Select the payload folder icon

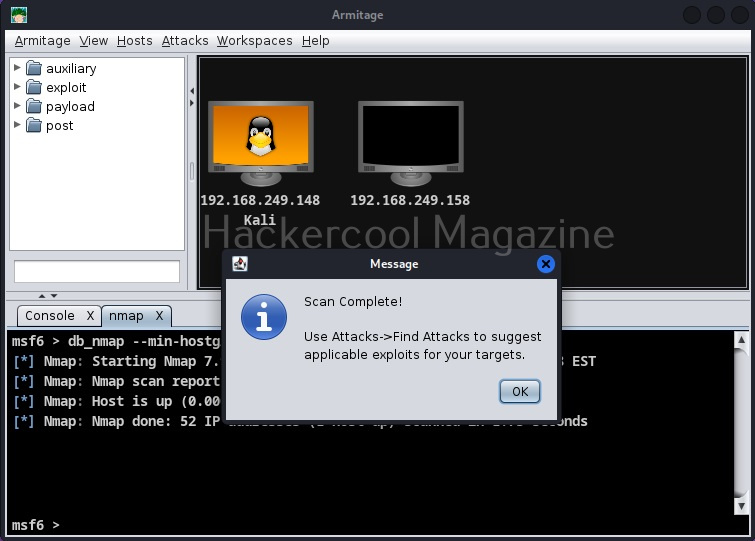(34, 106)
